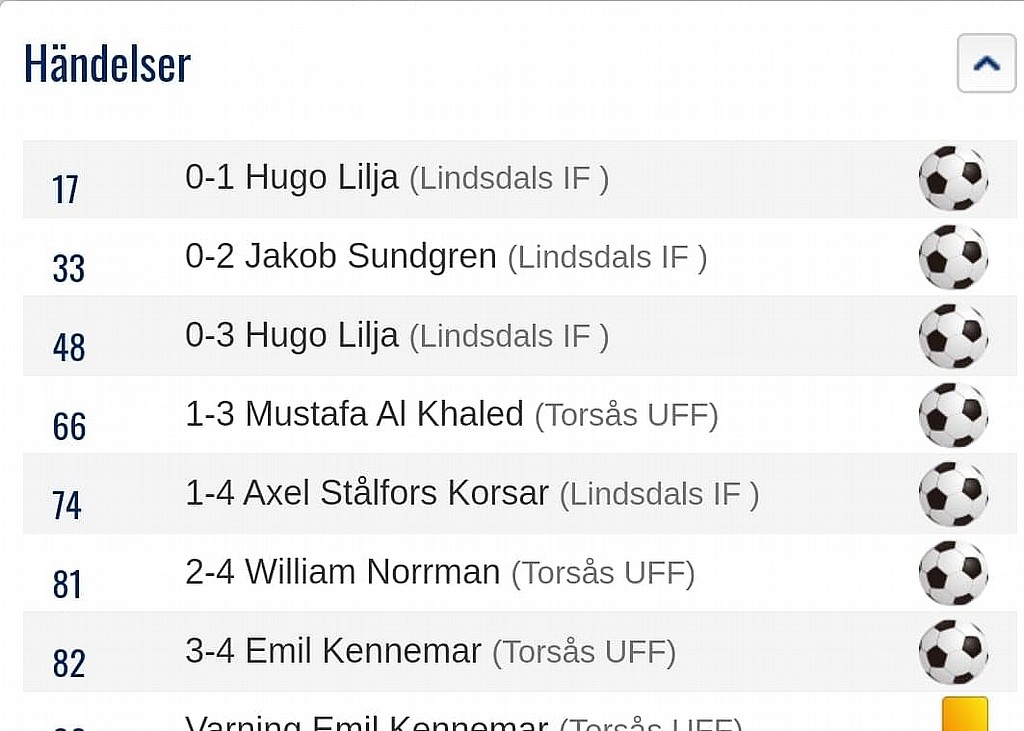Select William Norrman in the 2-4 event
Viewport: 1024px width, 731px height.
(x=372, y=572)
